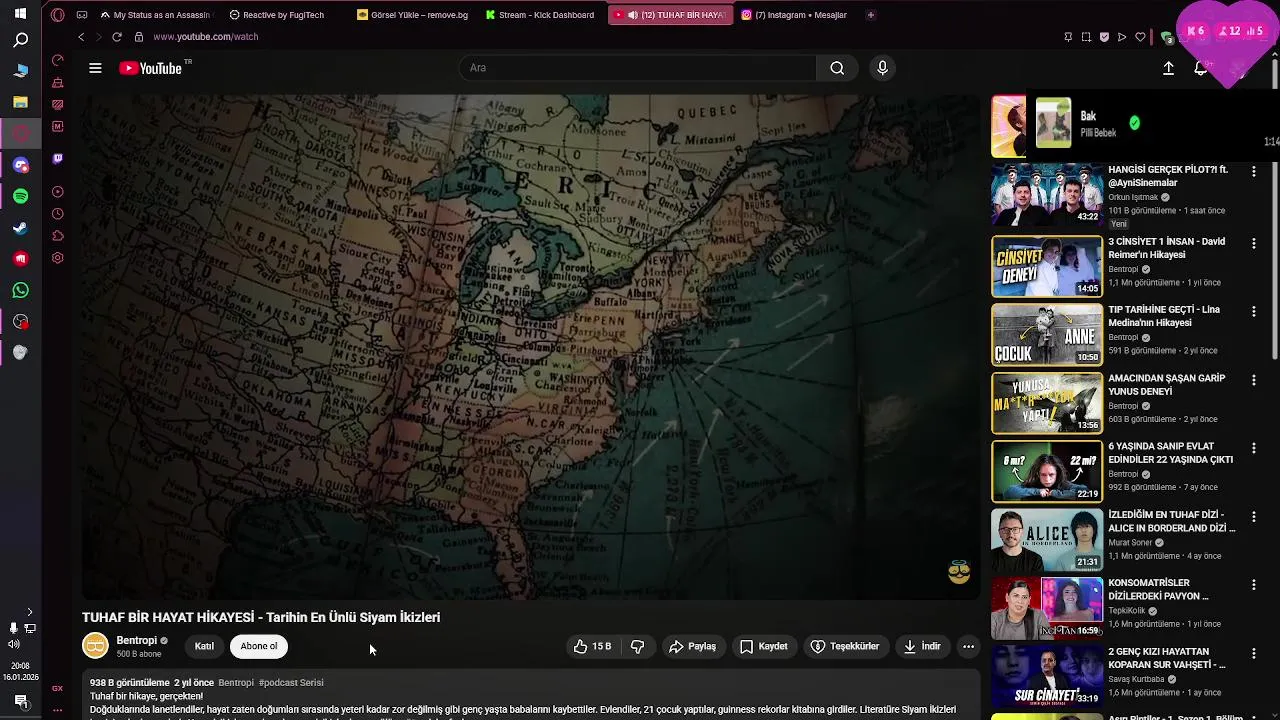1280x720 pixels.
Task: Click the Opera GX main menu logo
Action: 57,15
